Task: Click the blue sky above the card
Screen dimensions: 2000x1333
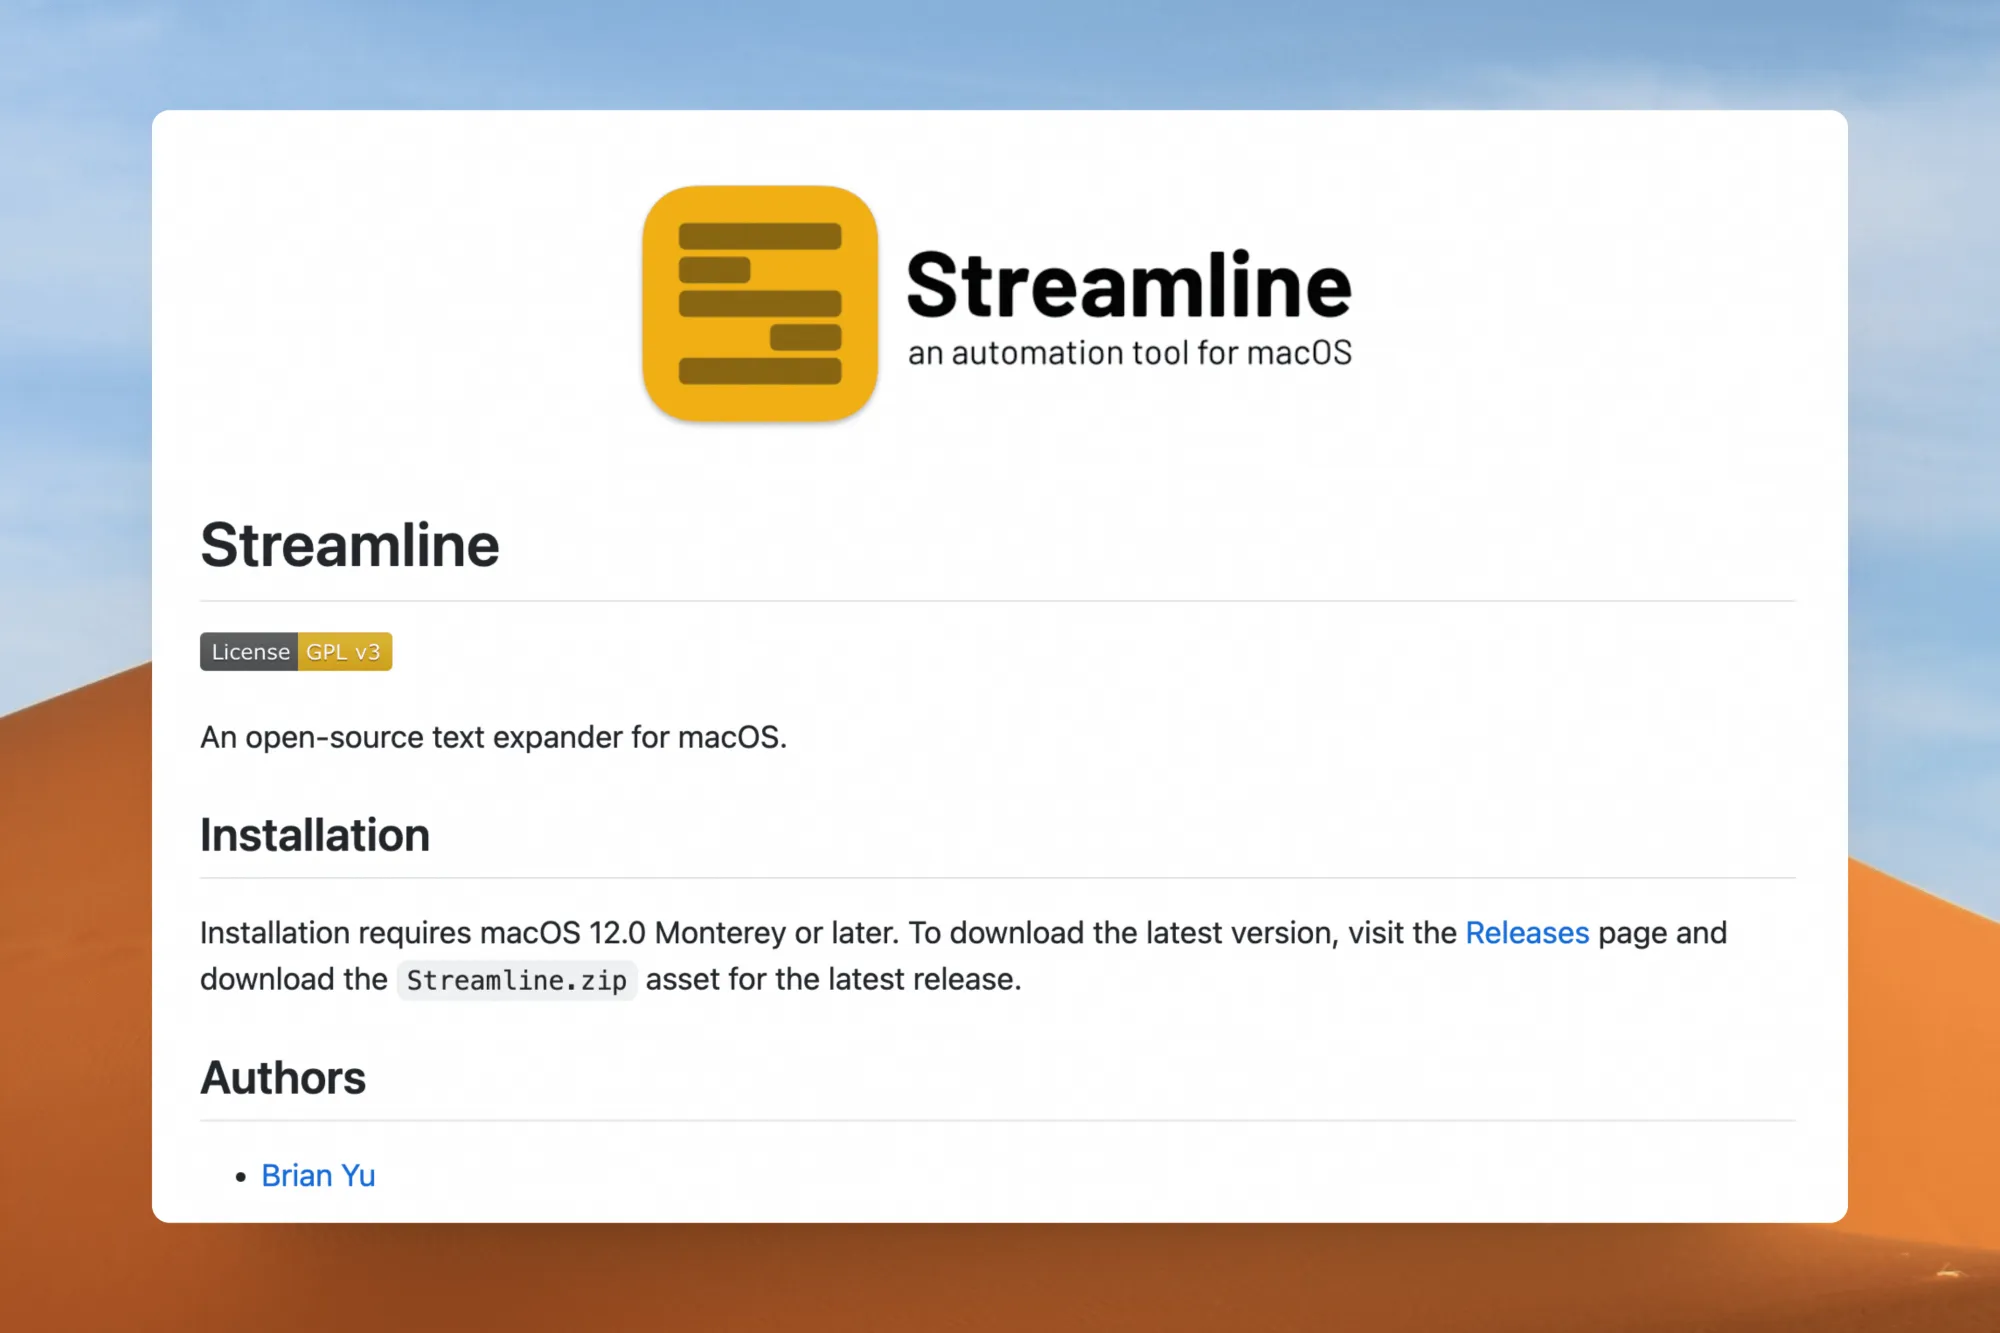Action: point(1000,50)
